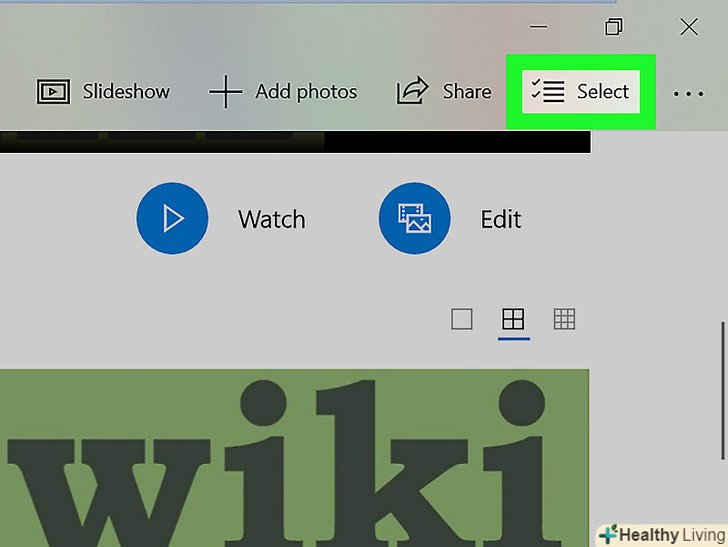Screen dimensions: 728x547
Task: Open the Share option
Action: click(x=443, y=91)
